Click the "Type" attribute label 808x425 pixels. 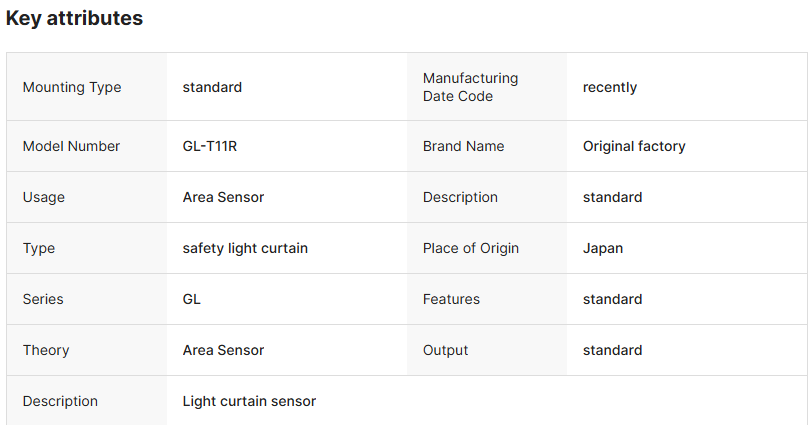click(39, 248)
